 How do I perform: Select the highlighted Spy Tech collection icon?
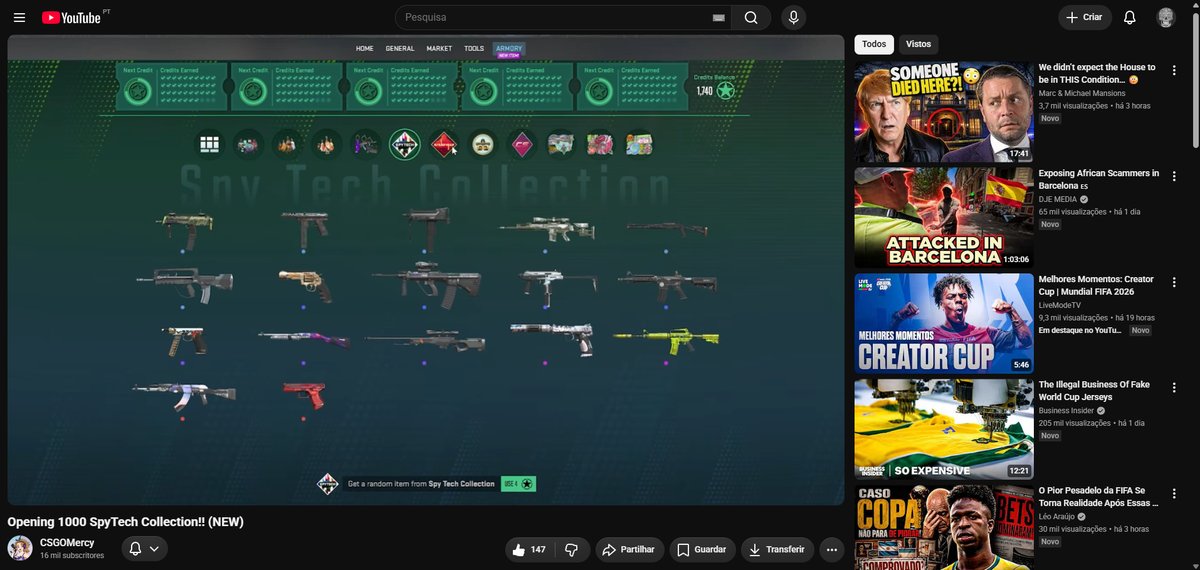click(x=404, y=145)
